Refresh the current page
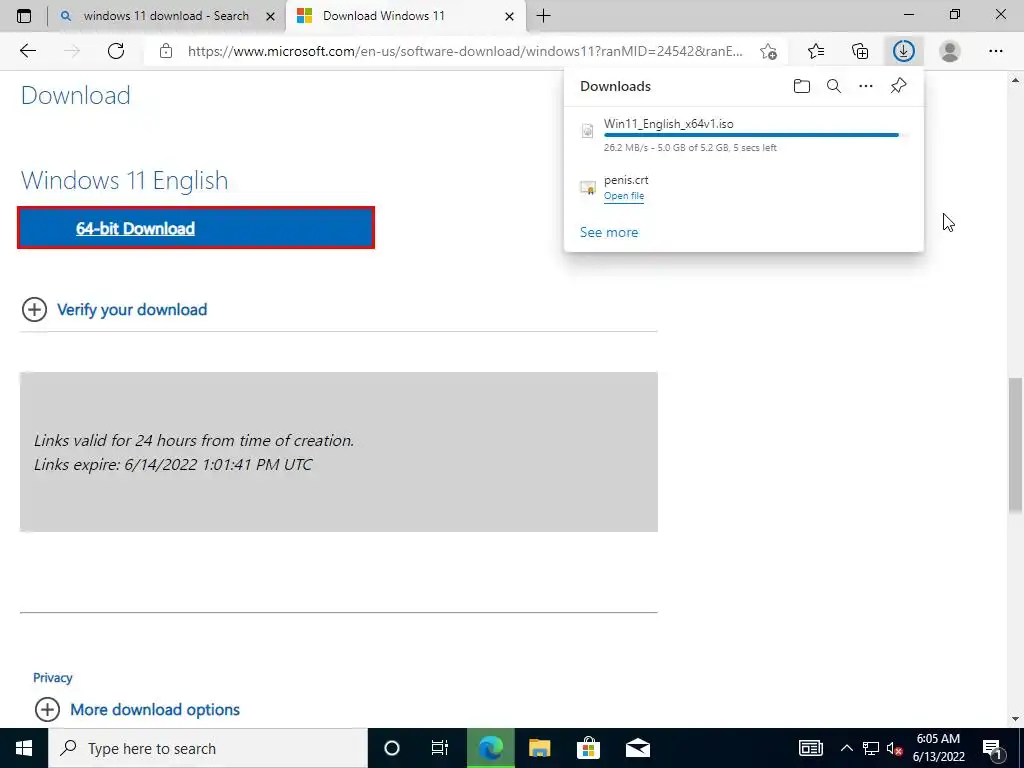The width and height of the screenshot is (1024, 768). [x=116, y=51]
